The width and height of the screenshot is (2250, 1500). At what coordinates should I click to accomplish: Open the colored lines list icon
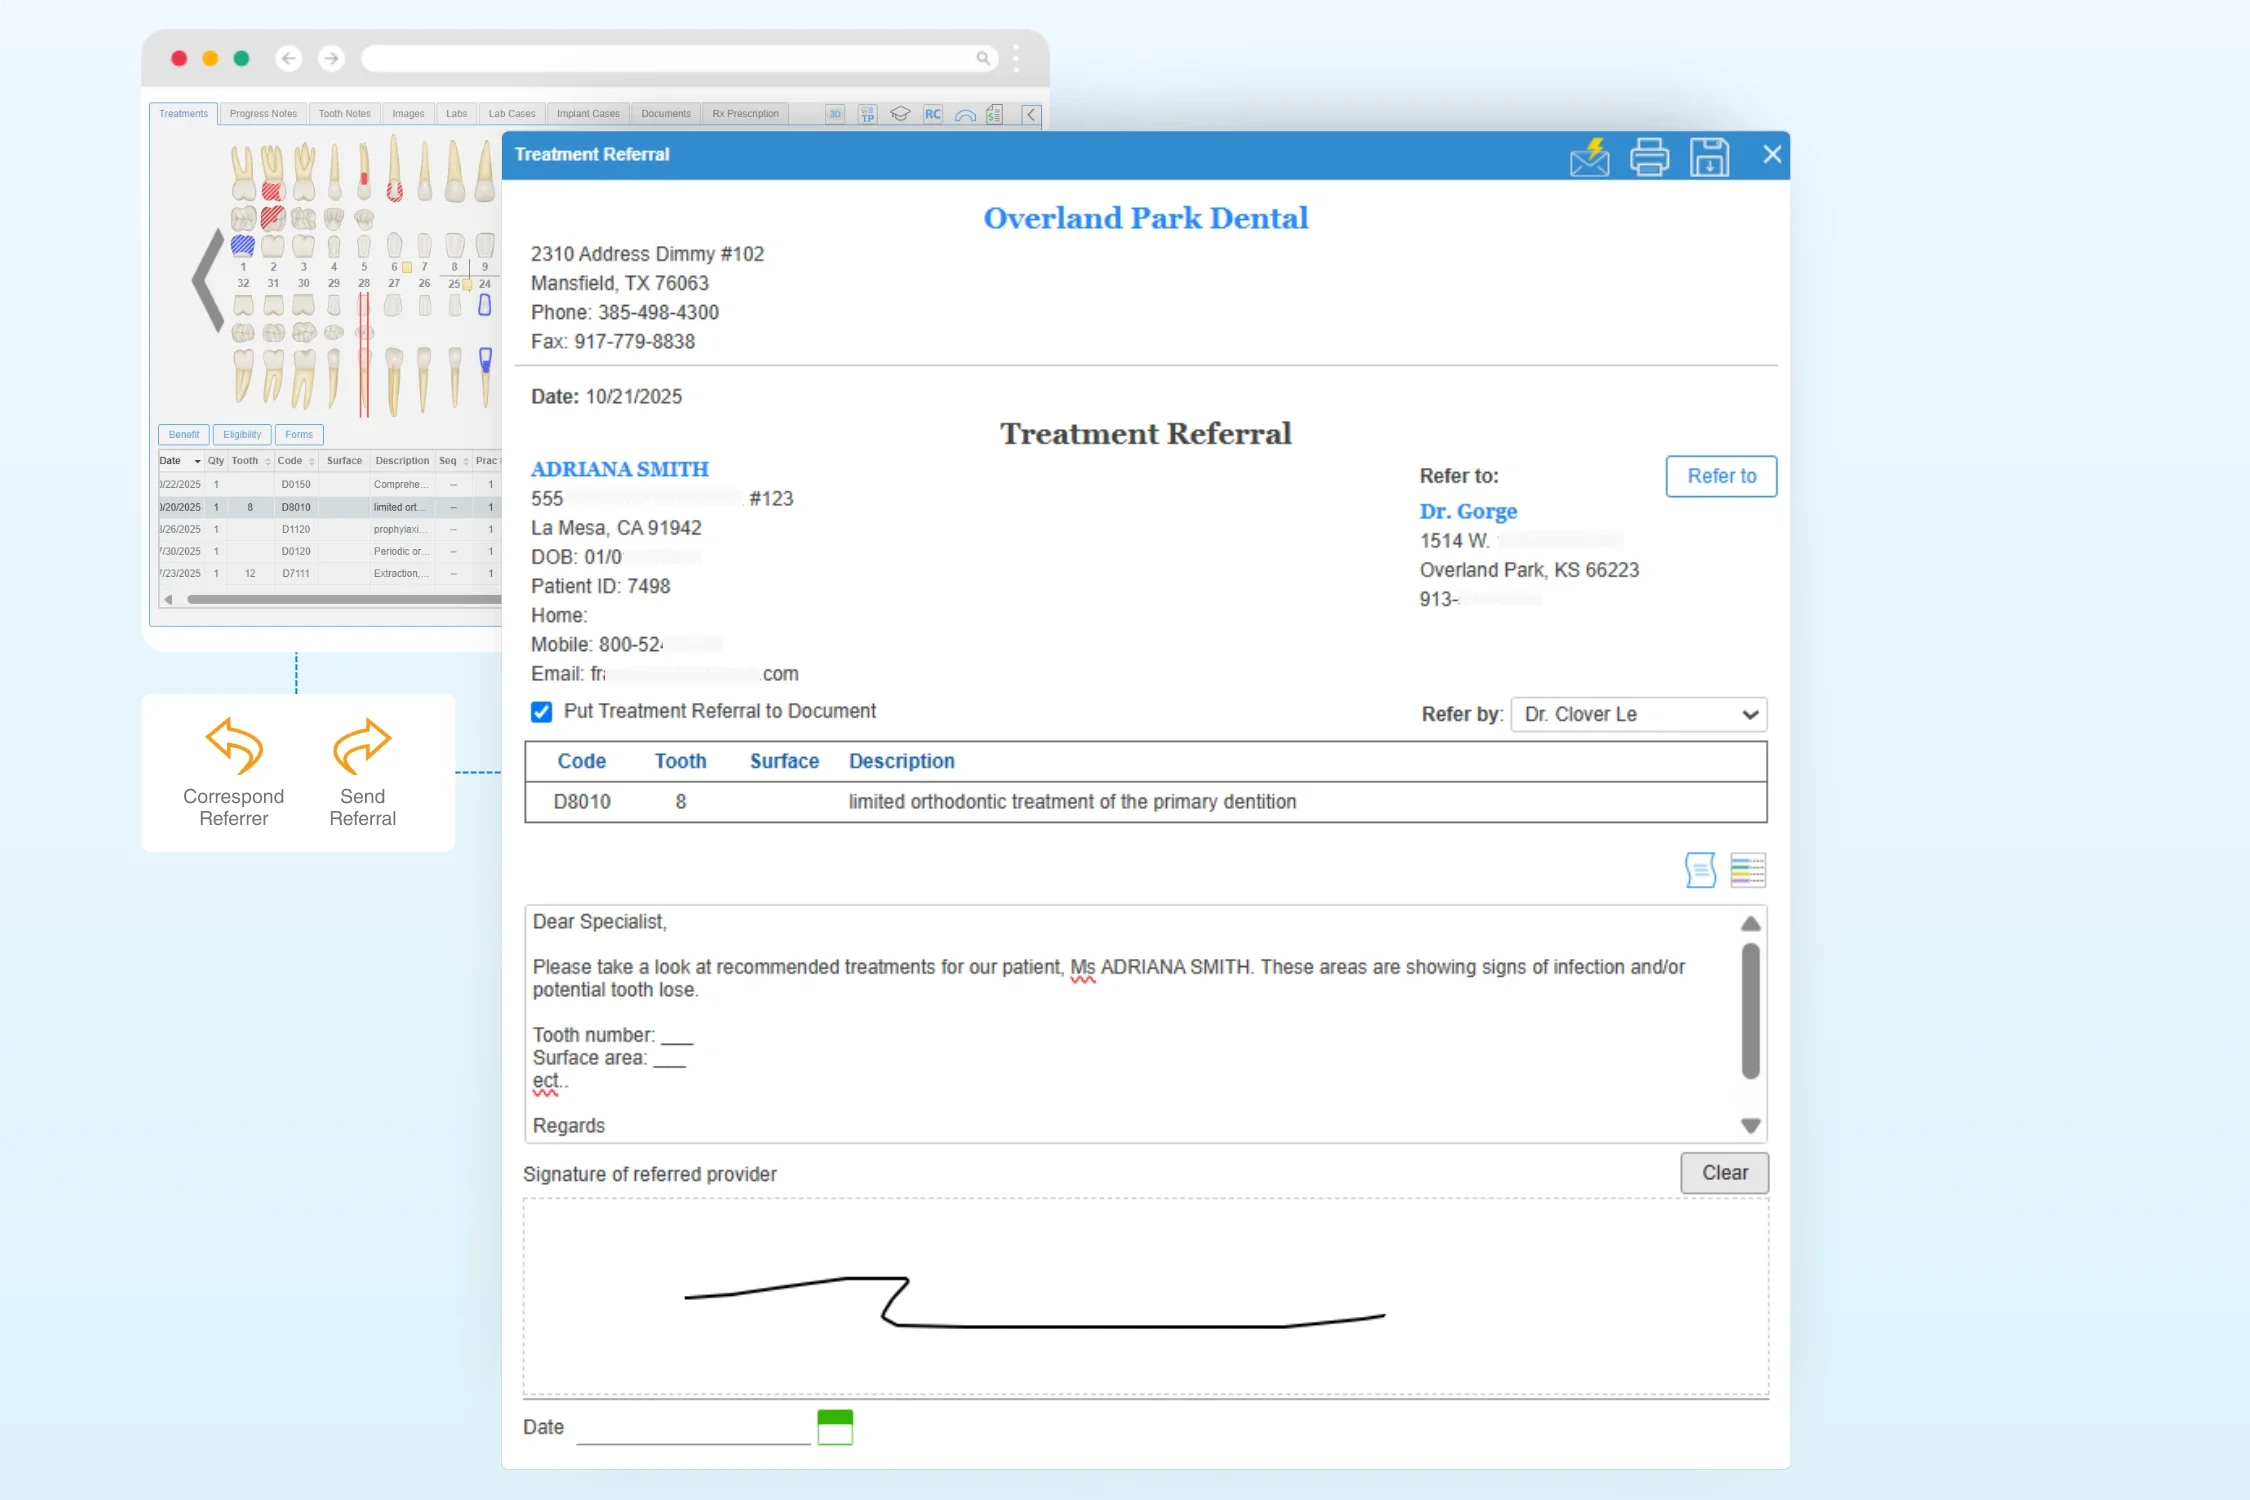point(1748,870)
